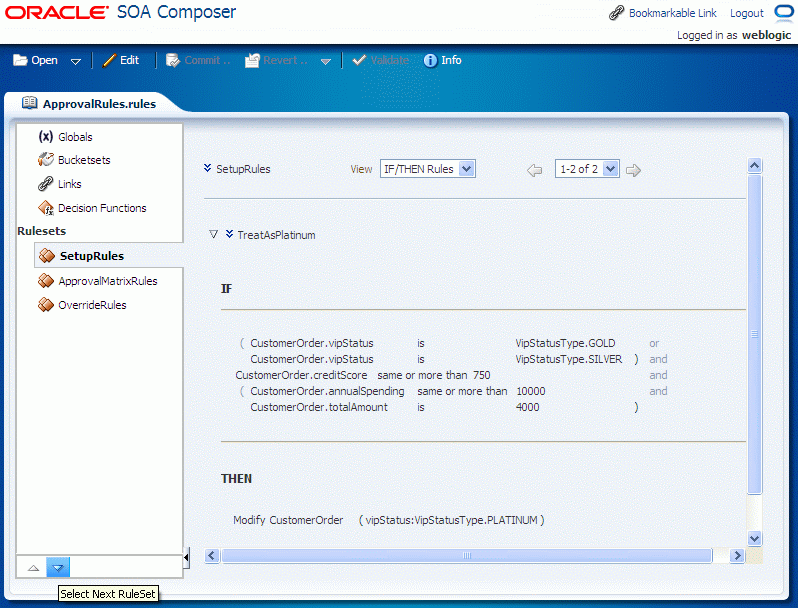Viewport: 798px width, 608px height.
Task: Click Select Next RuleSet down arrow
Action: [58, 567]
